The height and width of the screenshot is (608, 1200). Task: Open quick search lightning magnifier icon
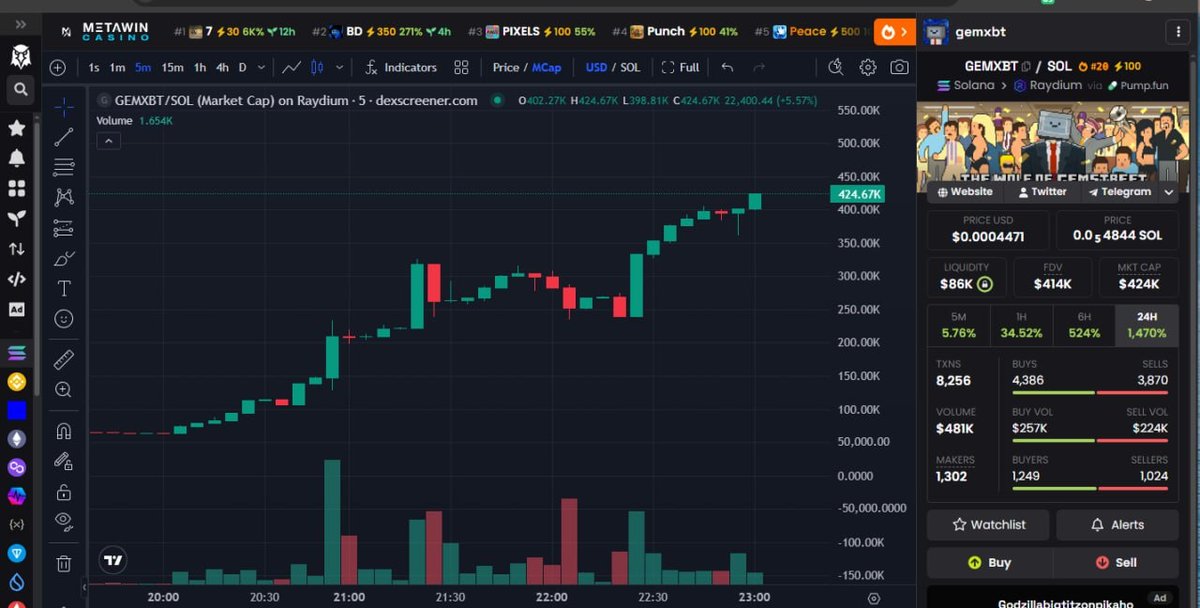(836, 68)
